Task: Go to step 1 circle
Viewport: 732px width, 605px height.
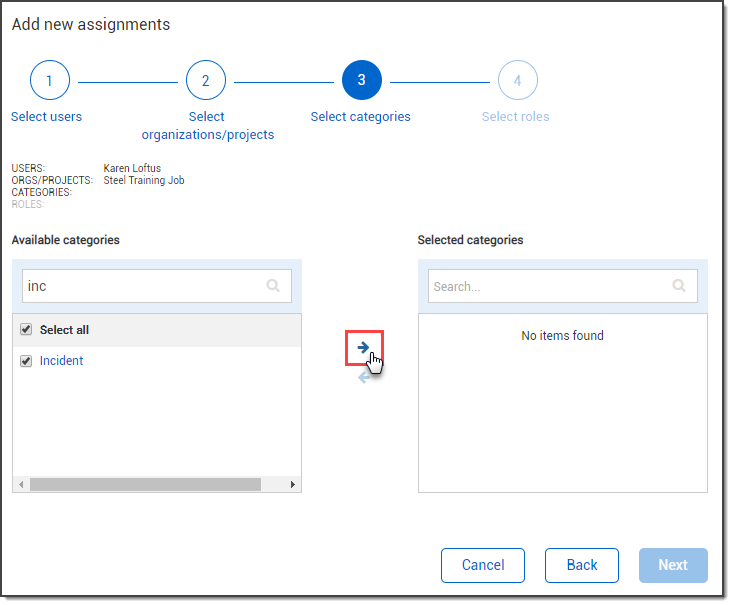Action: click(x=50, y=81)
